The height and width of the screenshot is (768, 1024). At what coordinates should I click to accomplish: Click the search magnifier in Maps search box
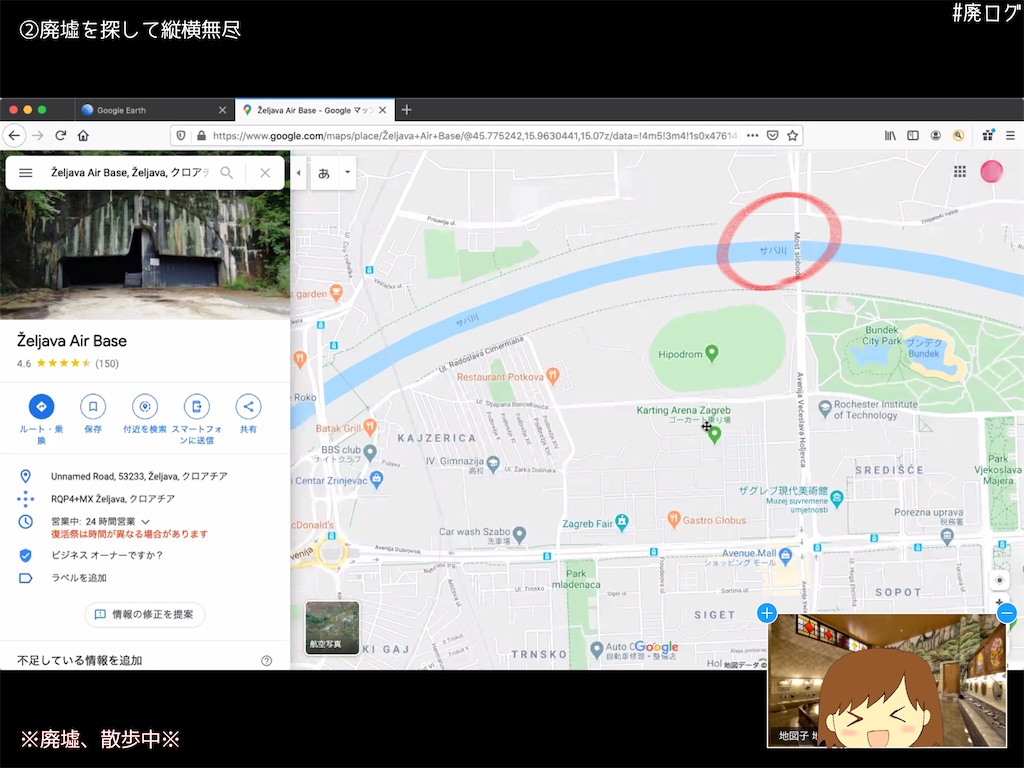[x=227, y=172]
